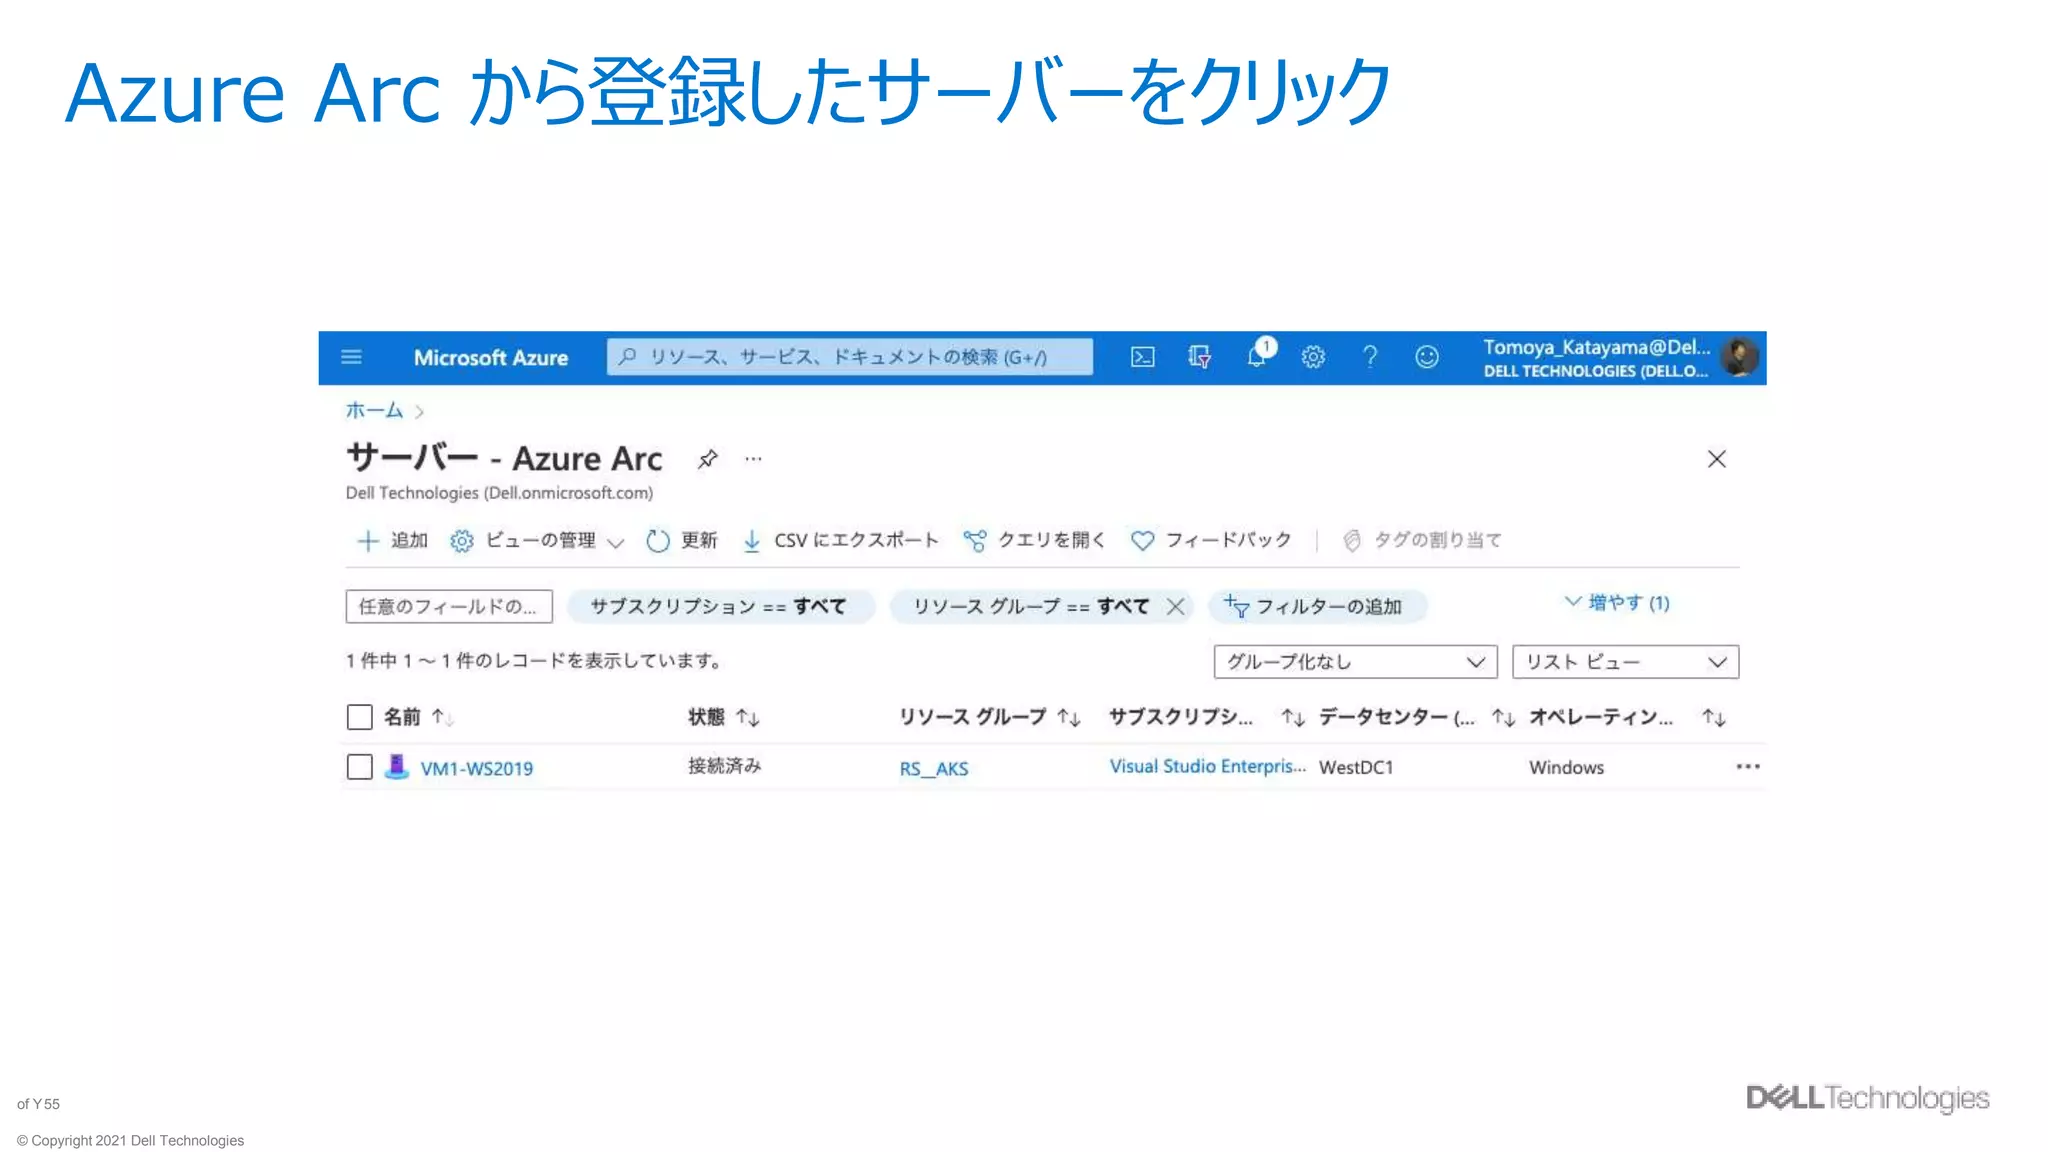The image size is (2048, 1152).
Task: Click the WestDC1 datacenter cell
Action: click(1356, 768)
